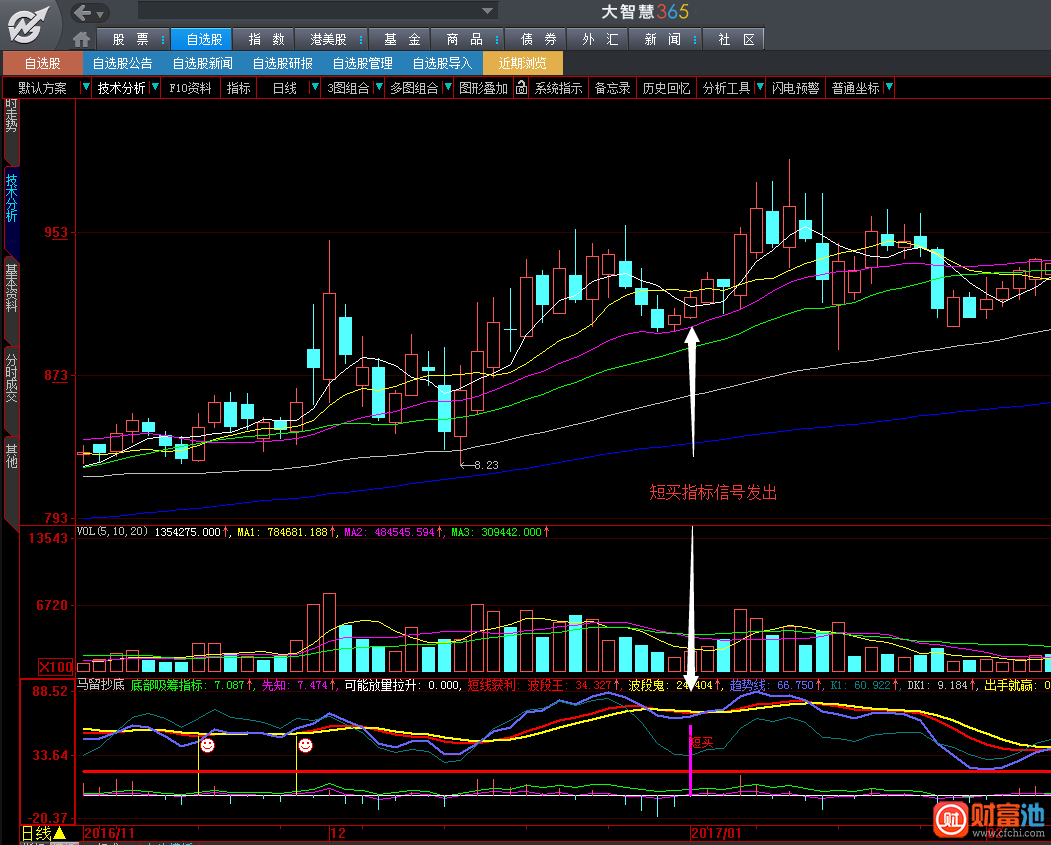Expand the 分析工具 dropdown arrow
Image resolution: width=1051 pixels, height=845 pixels.
click(759, 87)
